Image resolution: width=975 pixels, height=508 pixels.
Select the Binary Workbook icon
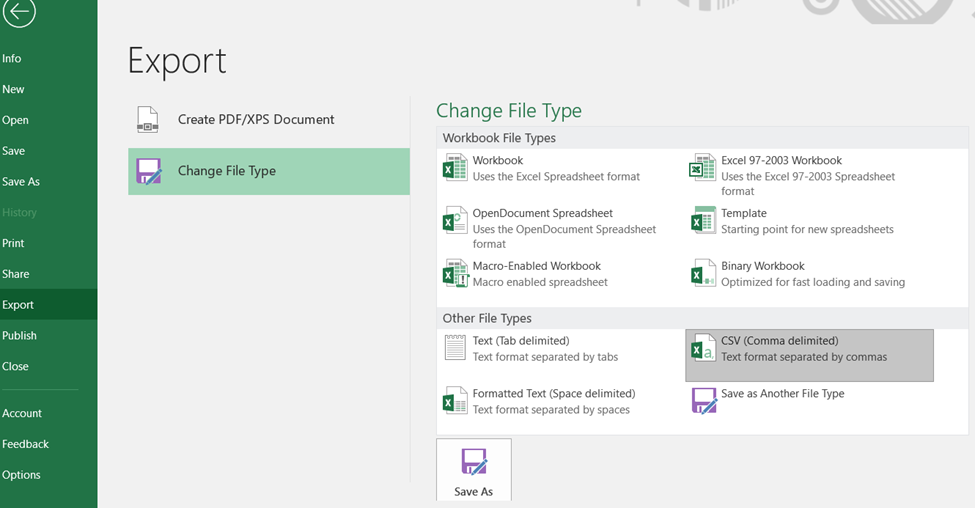703,273
